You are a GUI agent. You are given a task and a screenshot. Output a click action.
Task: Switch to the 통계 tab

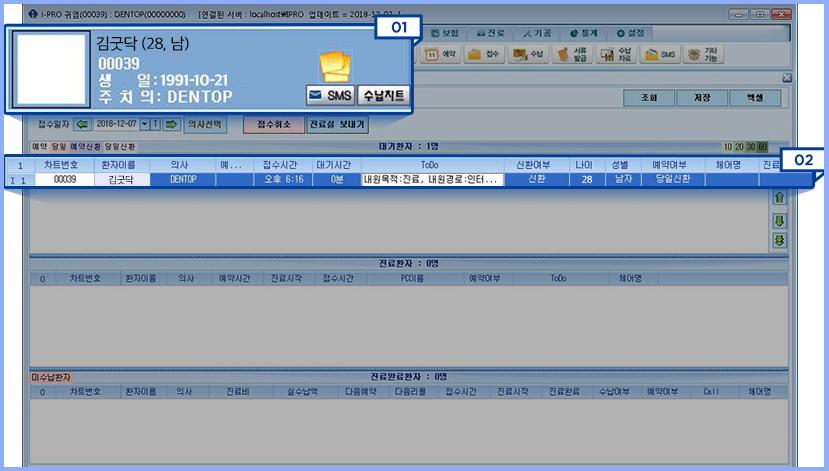(x=584, y=33)
